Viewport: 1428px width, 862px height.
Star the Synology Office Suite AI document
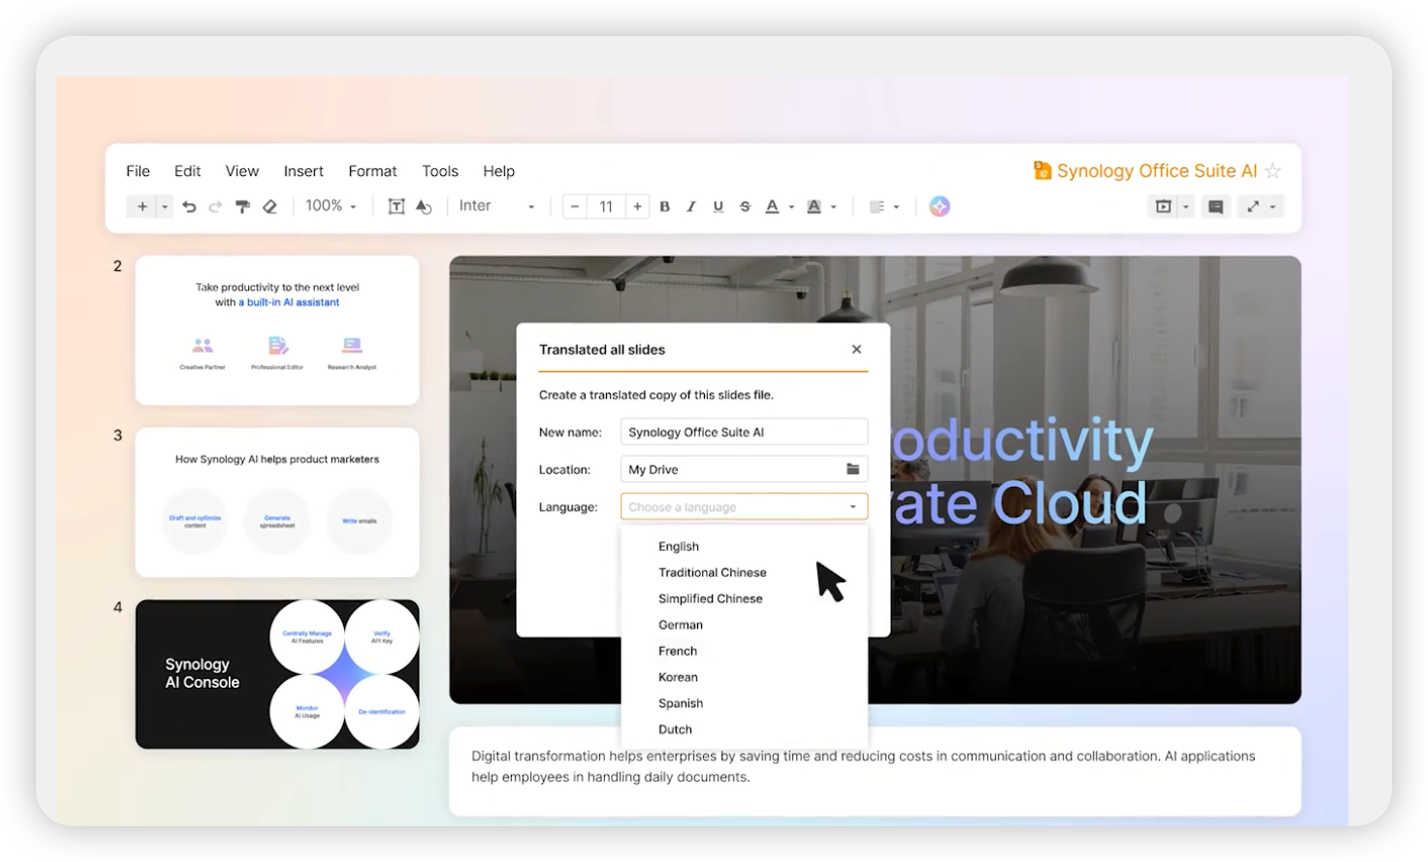(1273, 171)
